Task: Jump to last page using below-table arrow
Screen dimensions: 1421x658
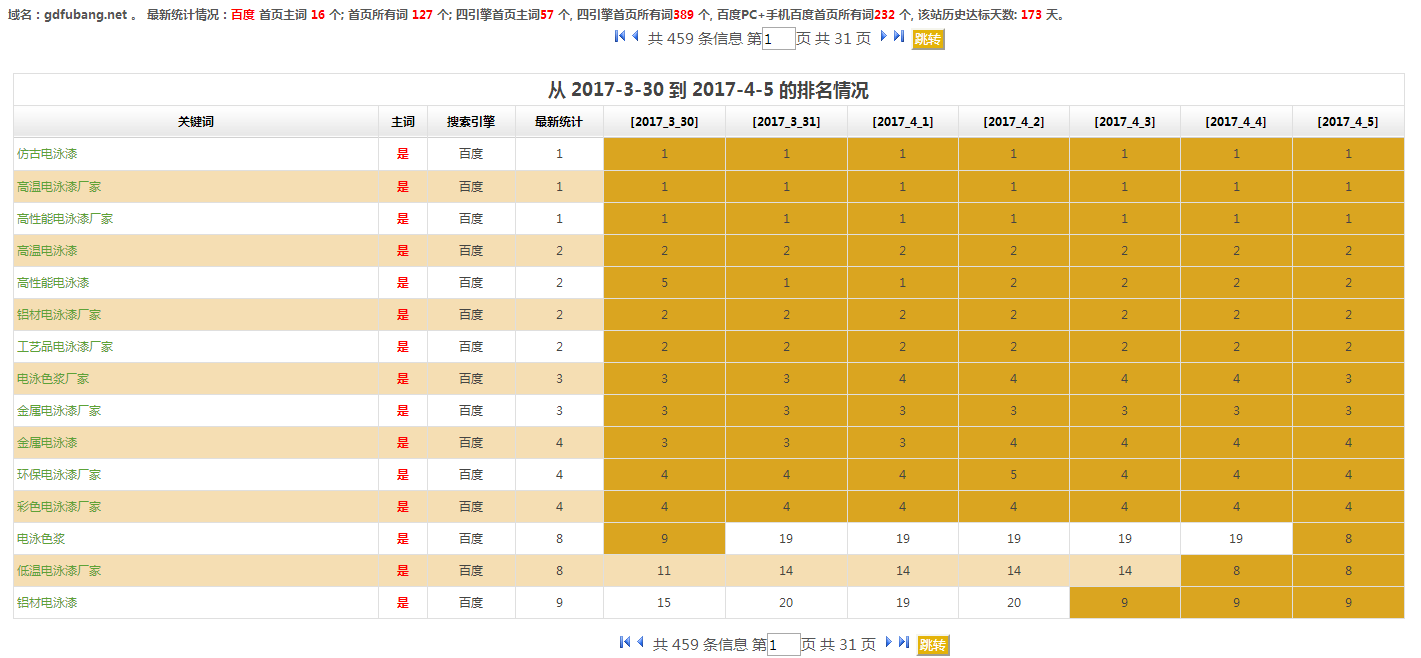Action: click(x=904, y=643)
